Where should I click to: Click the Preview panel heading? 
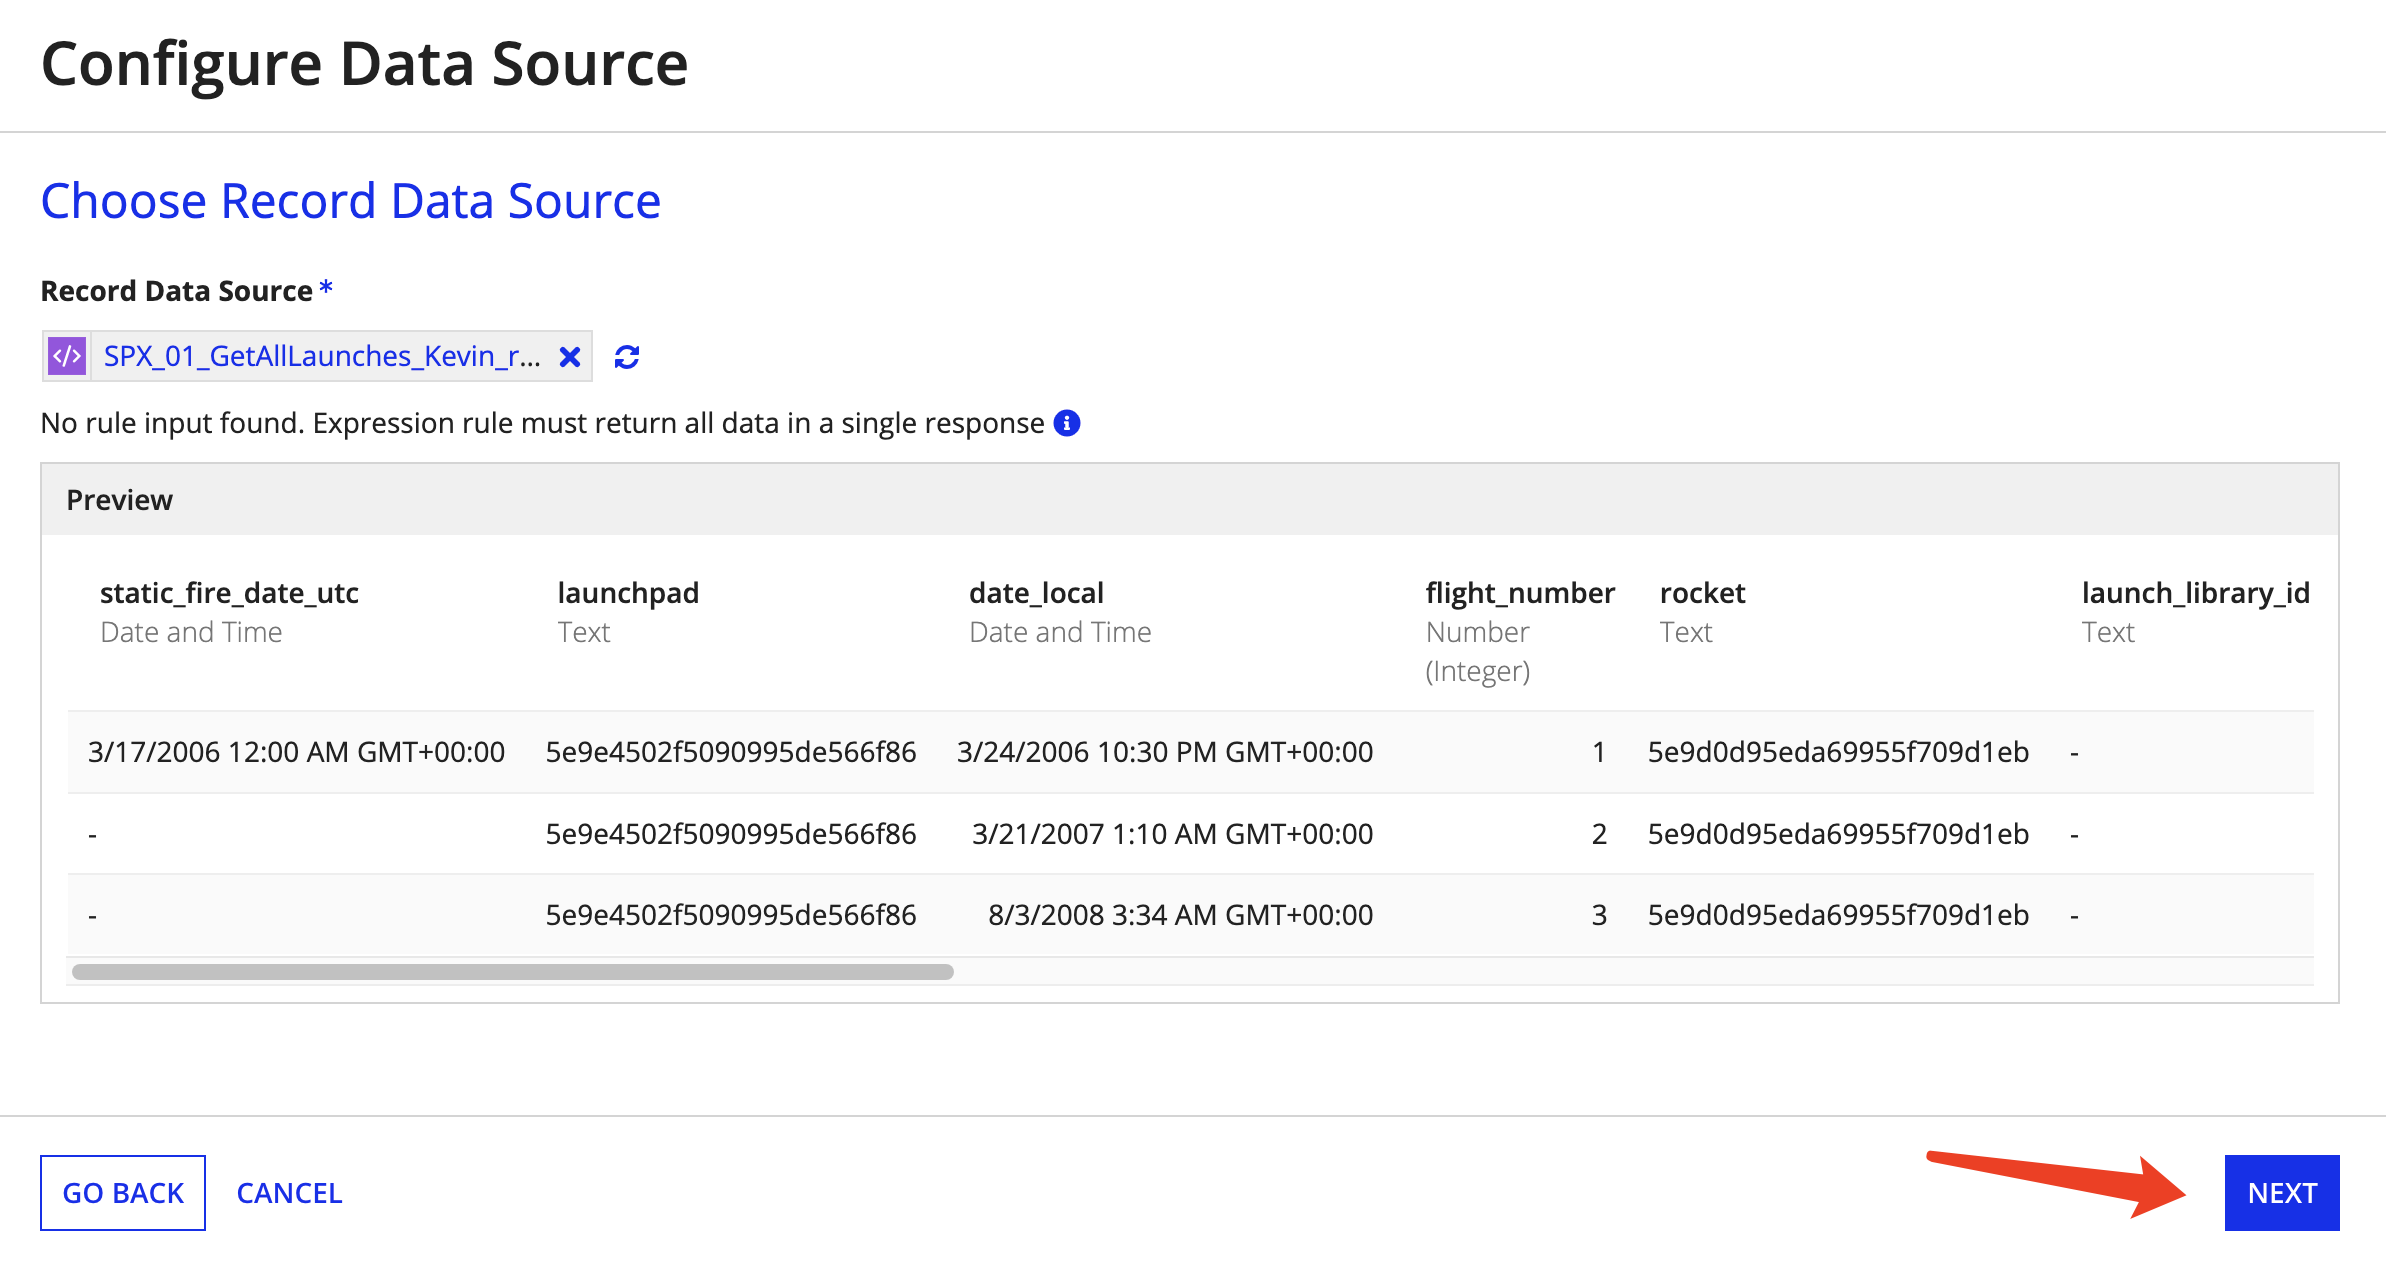point(119,500)
